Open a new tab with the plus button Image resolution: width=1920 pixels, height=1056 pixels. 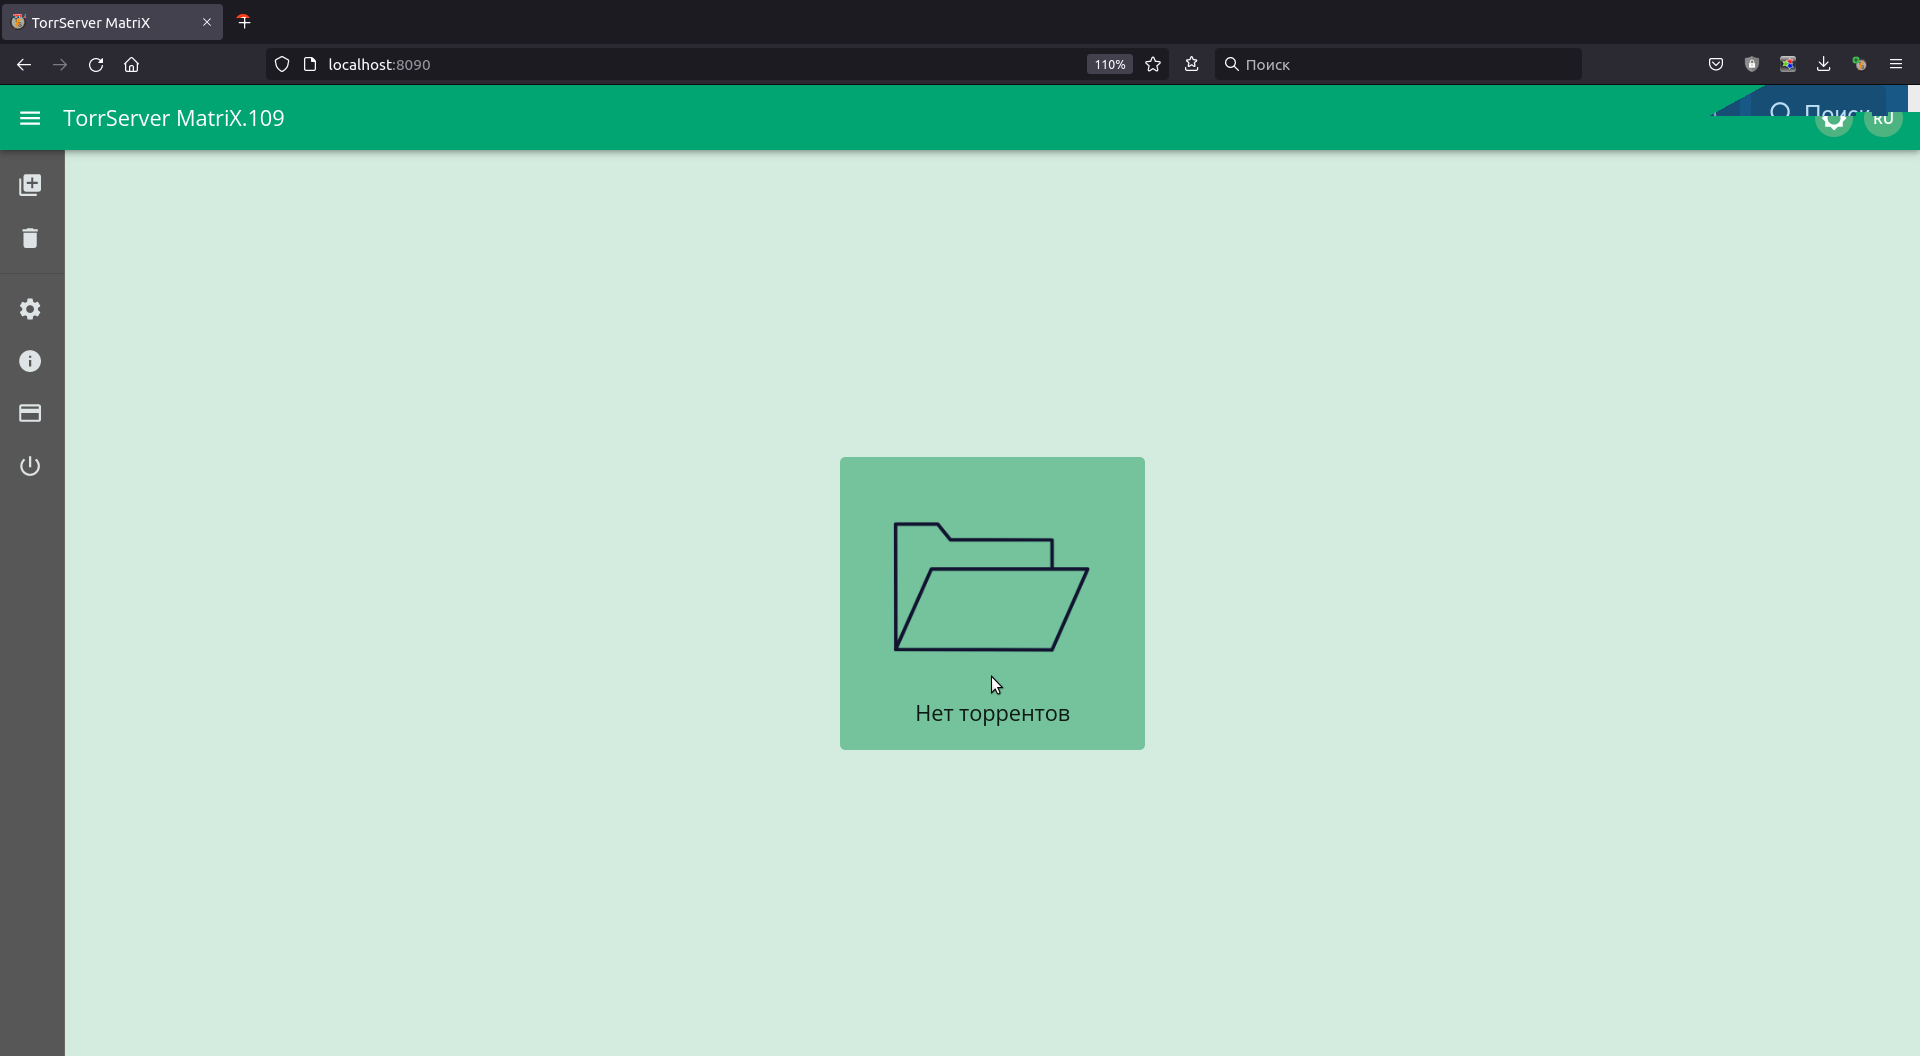pos(244,21)
